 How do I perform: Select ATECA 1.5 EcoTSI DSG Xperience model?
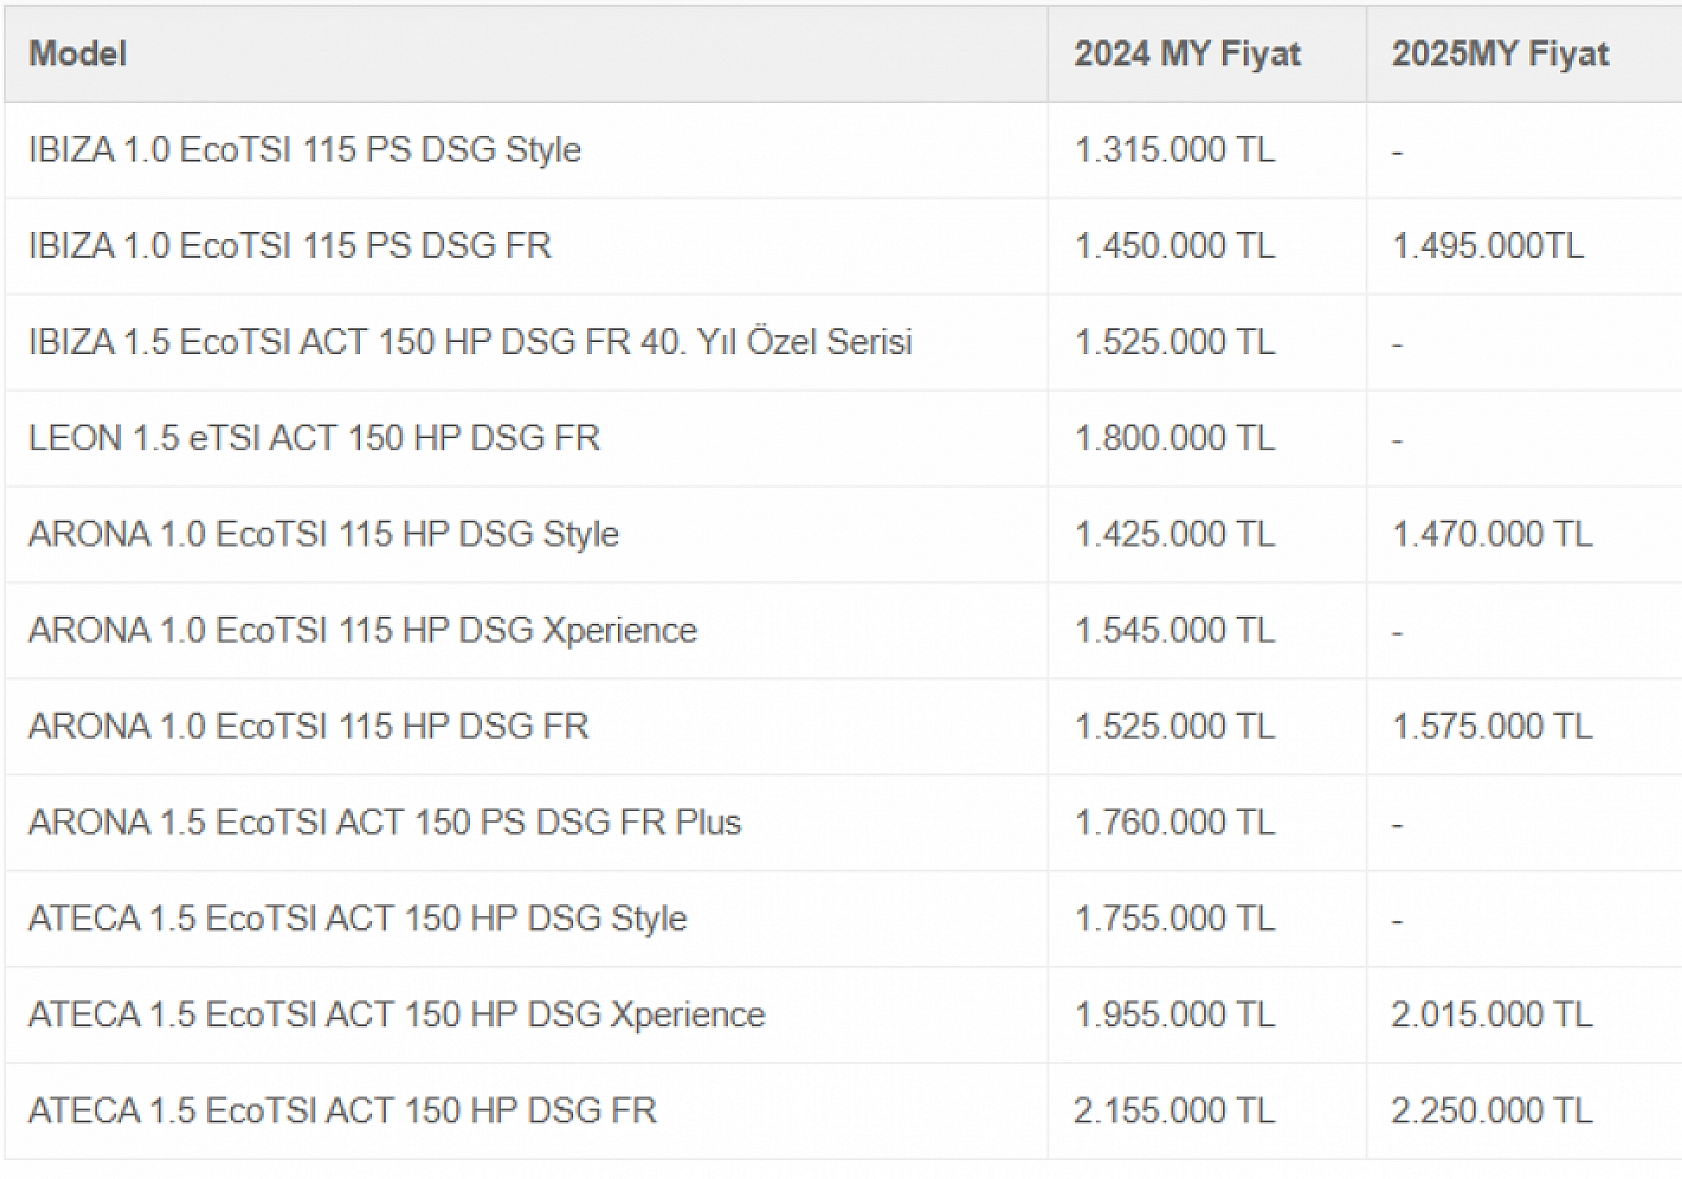397,1014
